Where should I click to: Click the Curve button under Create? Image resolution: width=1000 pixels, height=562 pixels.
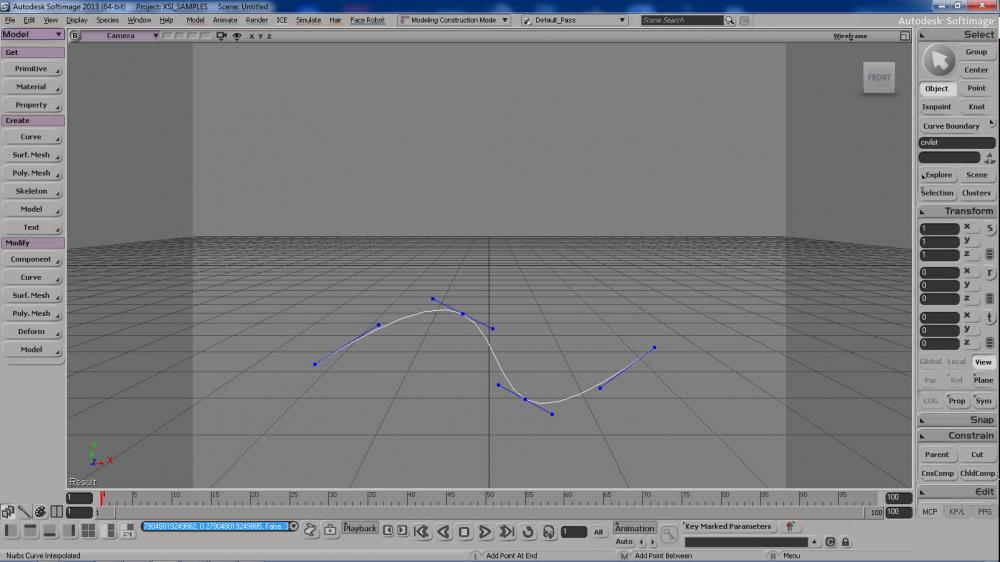pos(31,137)
